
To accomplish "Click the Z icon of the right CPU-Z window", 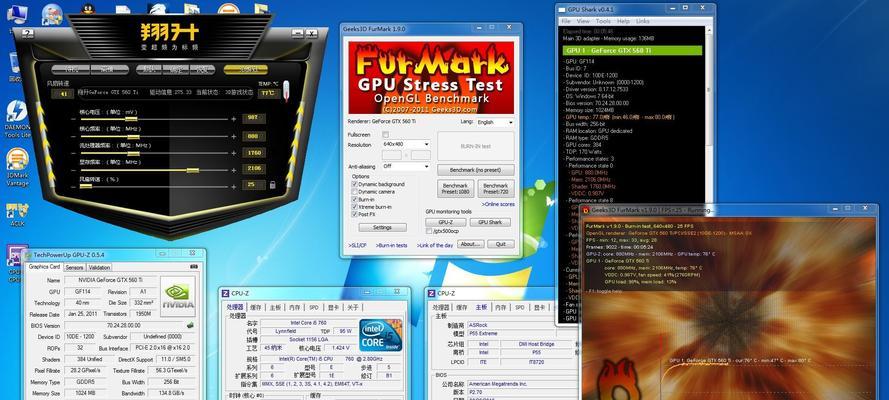I will coord(432,293).
